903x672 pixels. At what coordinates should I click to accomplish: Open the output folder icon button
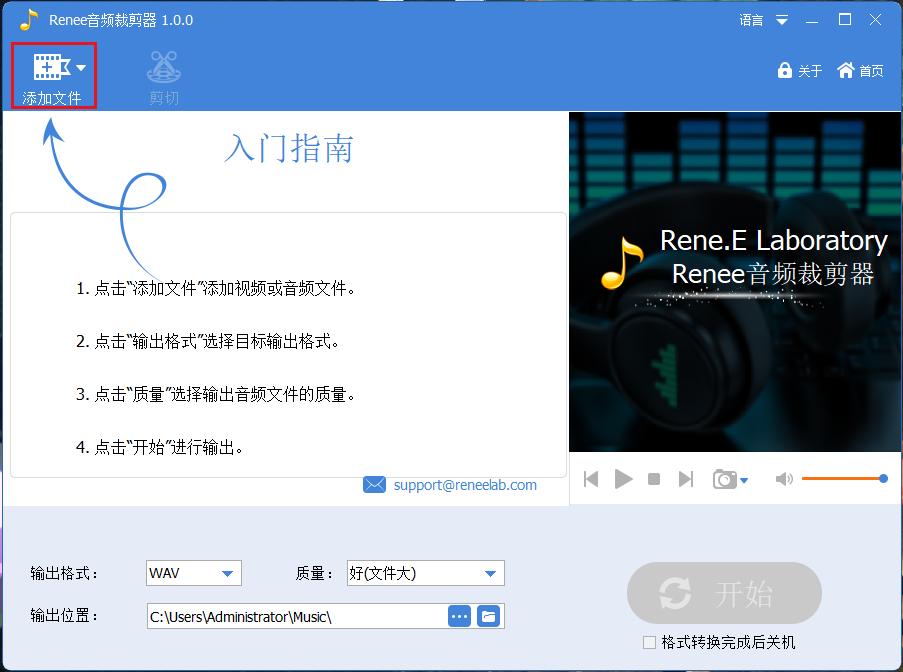(x=488, y=617)
